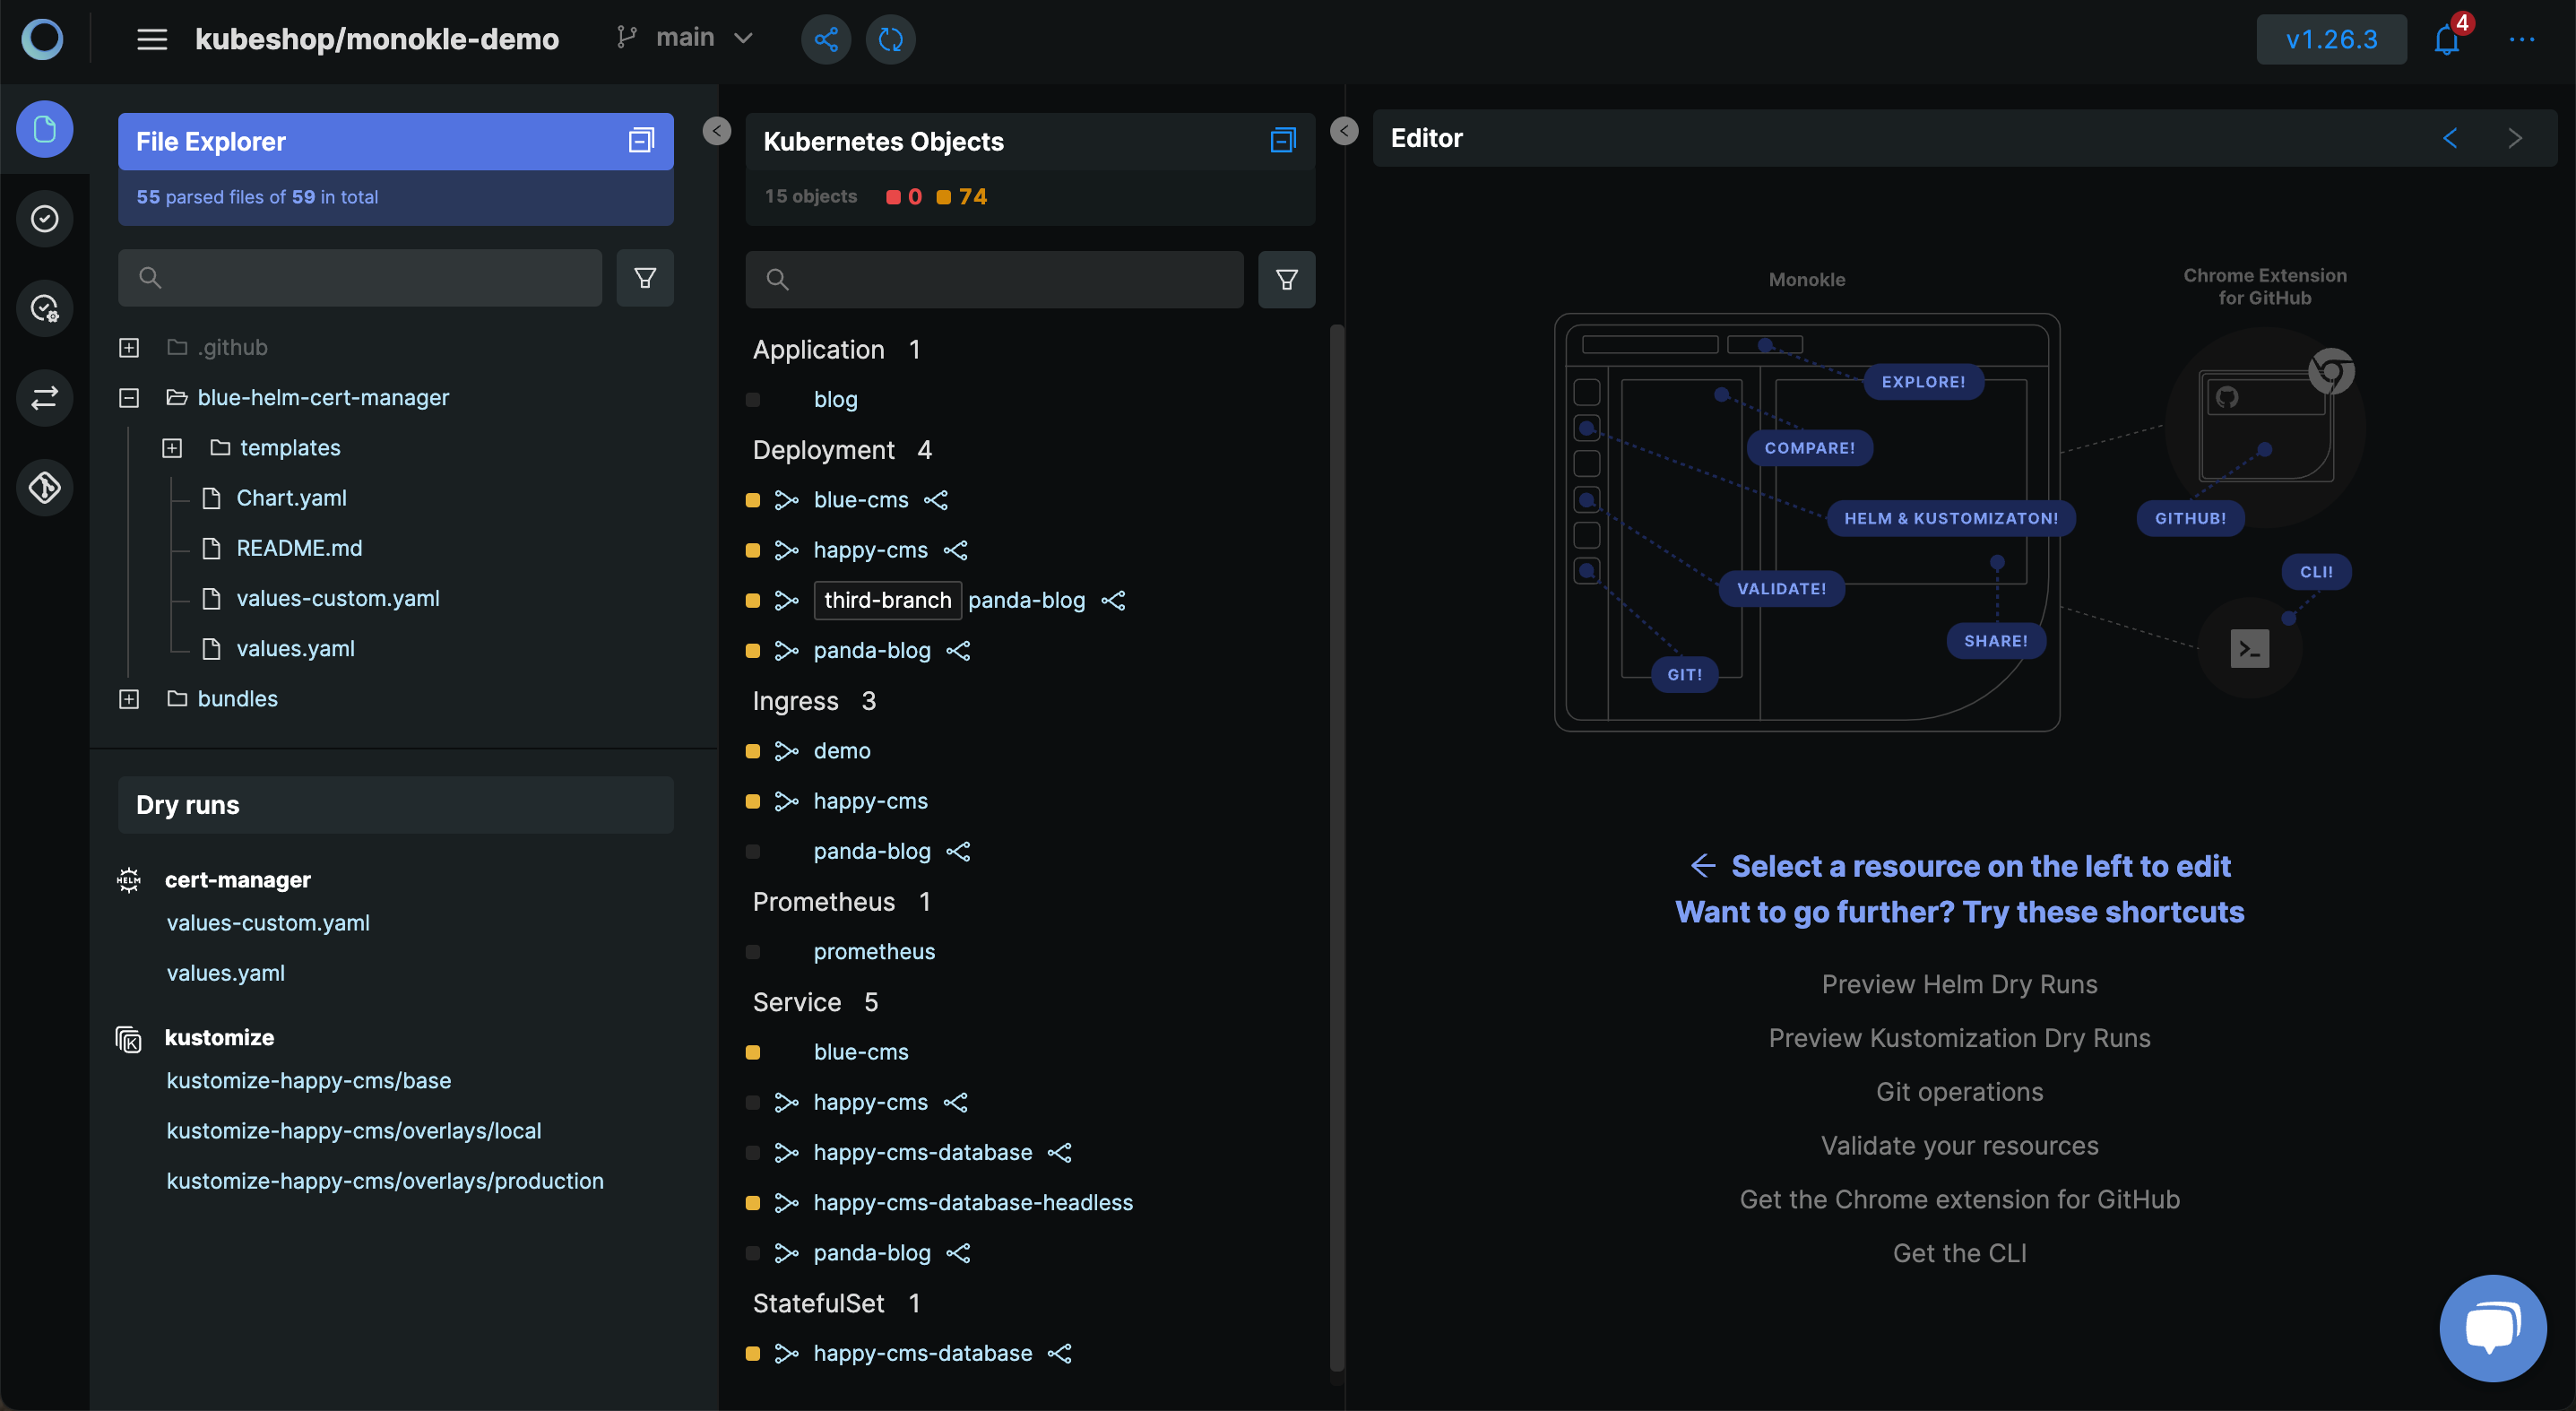Open the hamburger menu
2576x1411 pixels.
click(x=152, y=39)
